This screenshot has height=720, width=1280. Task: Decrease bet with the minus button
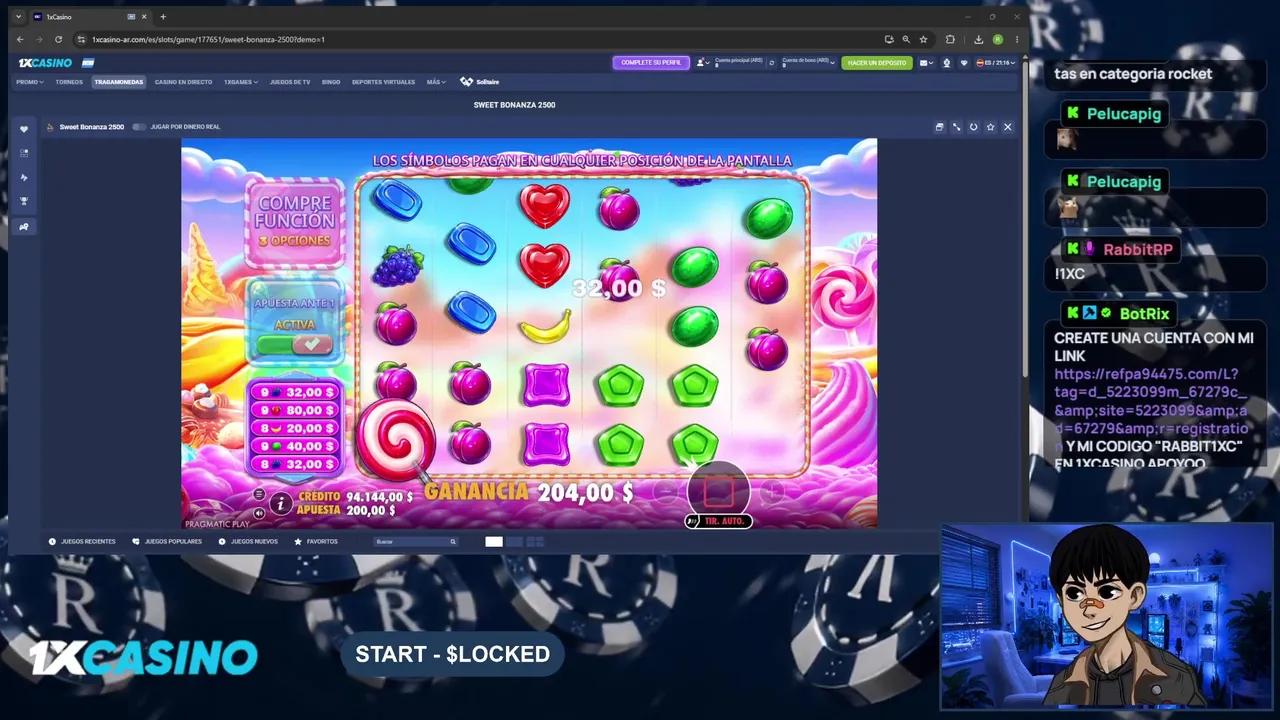(x=666, y=490)
